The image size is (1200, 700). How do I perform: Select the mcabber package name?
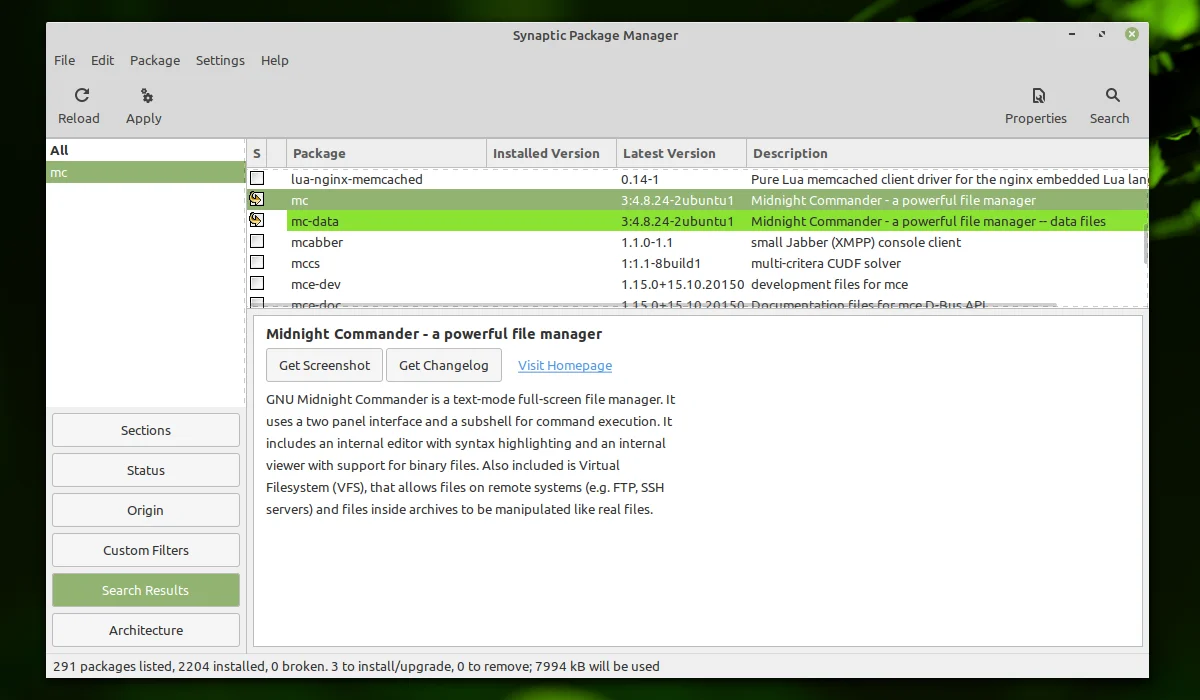tap(317, 242)
